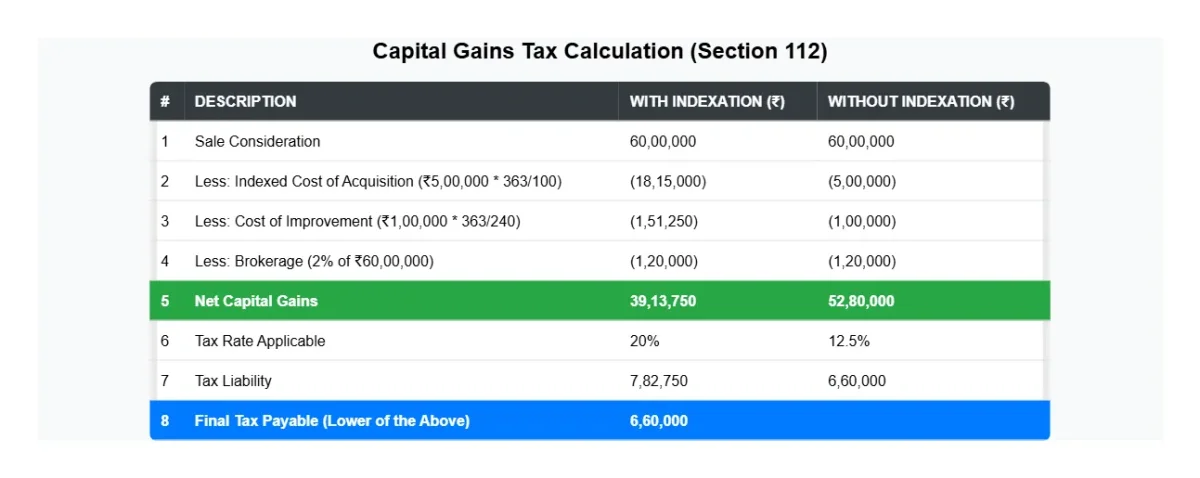Click the 7,82,750 tax liability value
The height and width of the screenshot is (478, 1200).
(x=658, y=381)
